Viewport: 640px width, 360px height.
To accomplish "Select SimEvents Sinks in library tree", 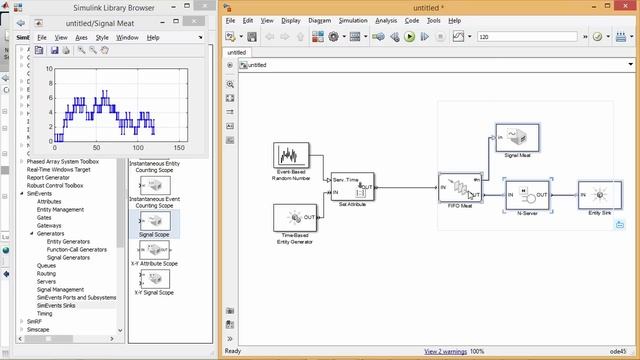I will tap(56, 305).
